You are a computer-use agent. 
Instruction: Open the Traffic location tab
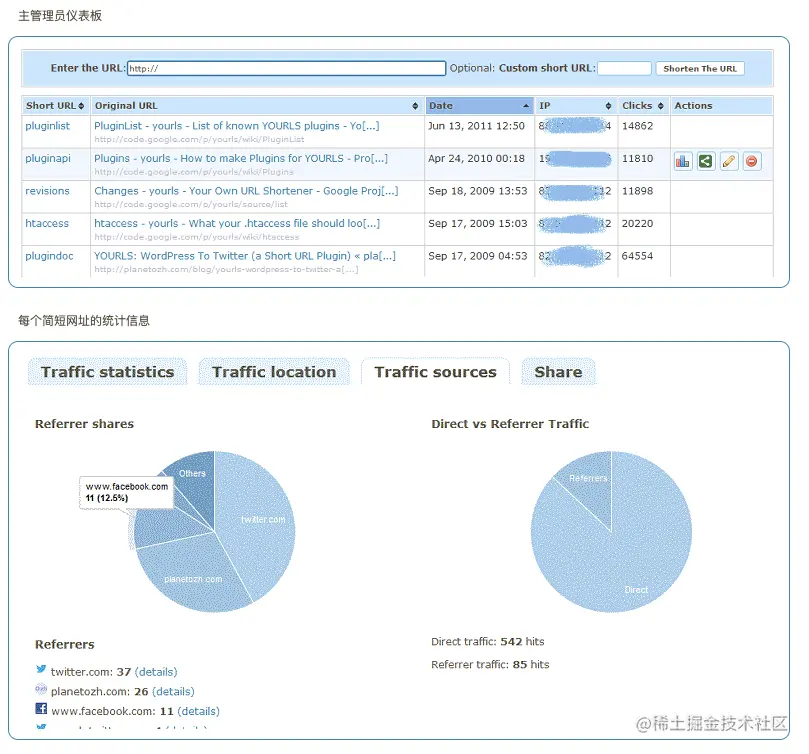click(274, 372)
